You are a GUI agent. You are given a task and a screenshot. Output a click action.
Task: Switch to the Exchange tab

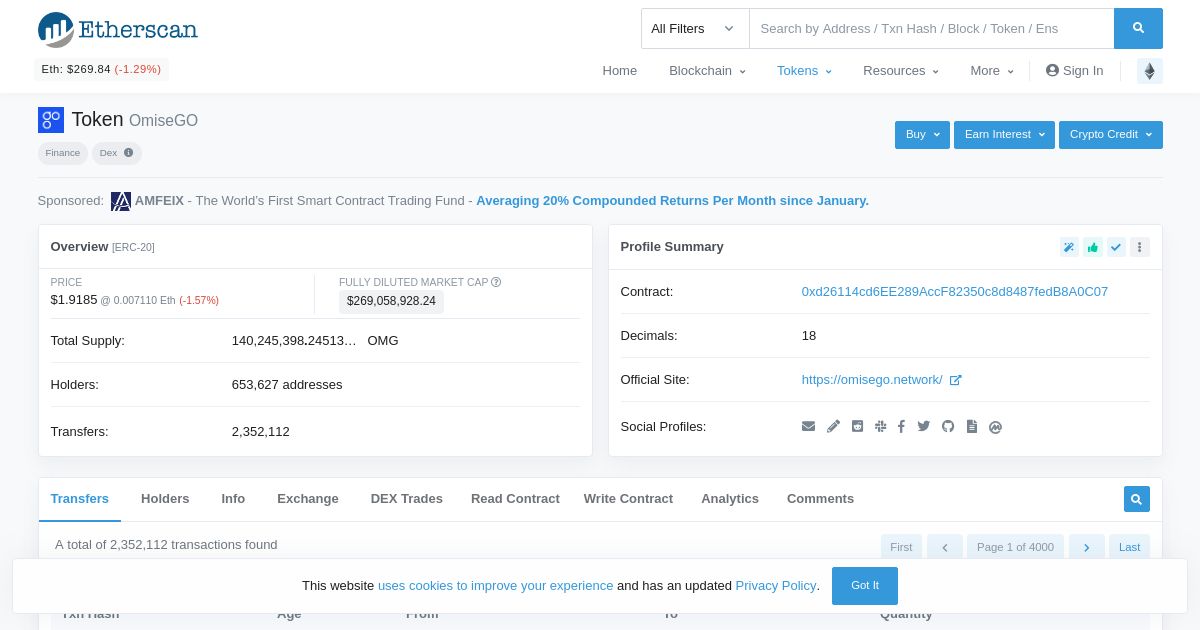pyautogui.click(x=308, y=499)
